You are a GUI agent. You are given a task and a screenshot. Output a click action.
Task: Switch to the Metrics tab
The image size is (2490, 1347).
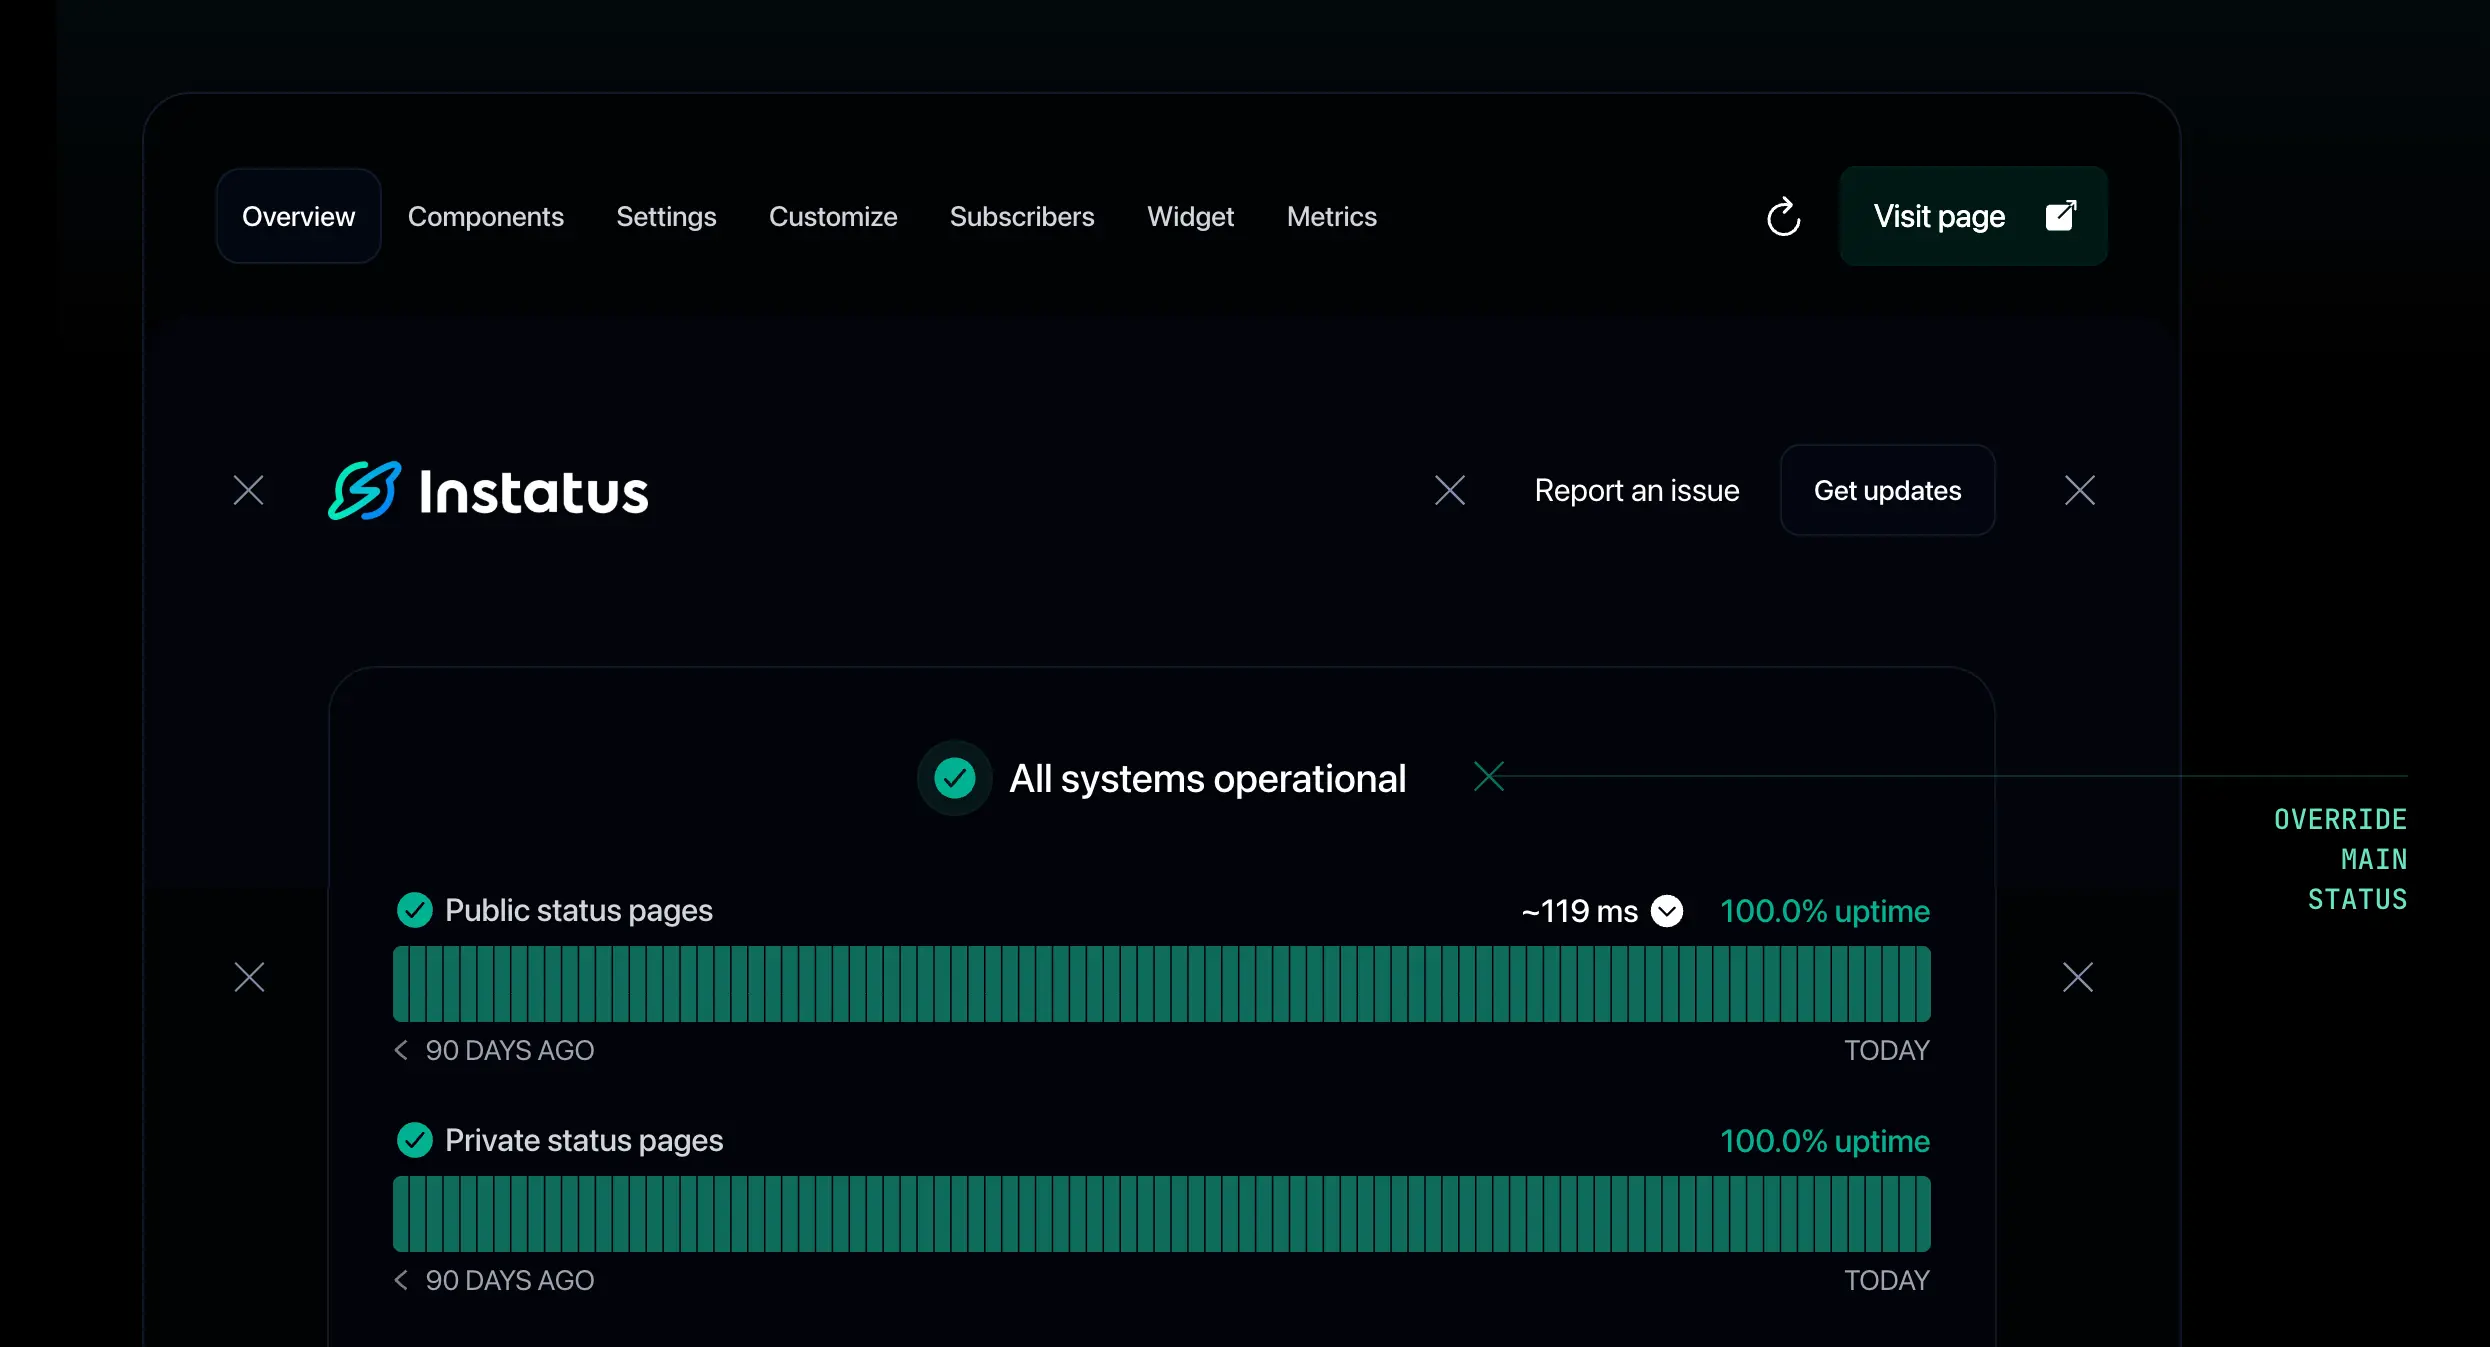click(x=1331, y=217)
